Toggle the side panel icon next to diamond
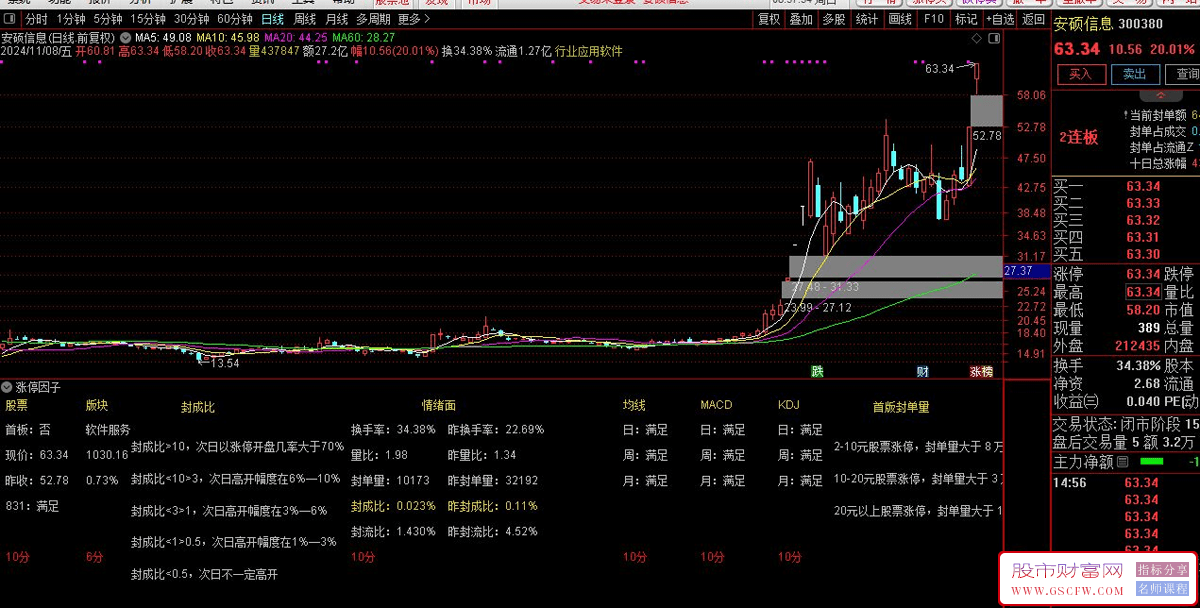This screenshot has width=1200, height=608. (994, 37)
